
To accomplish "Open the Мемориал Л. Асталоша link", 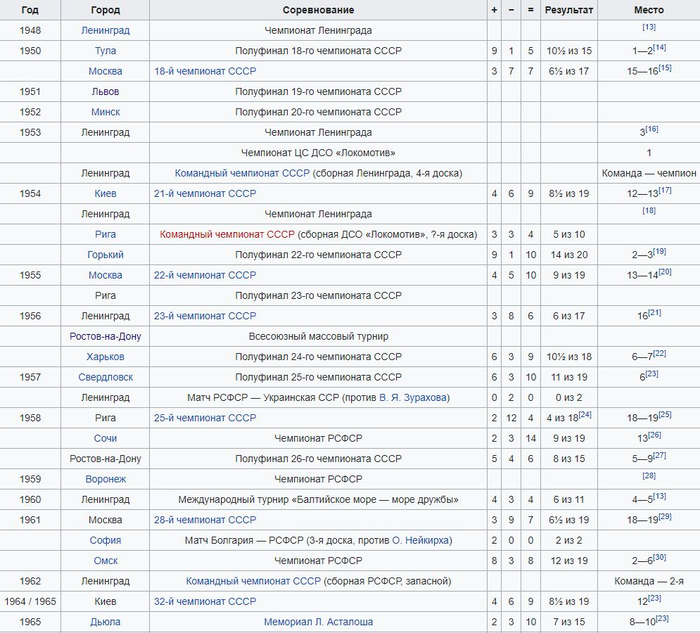I will 318,622.
